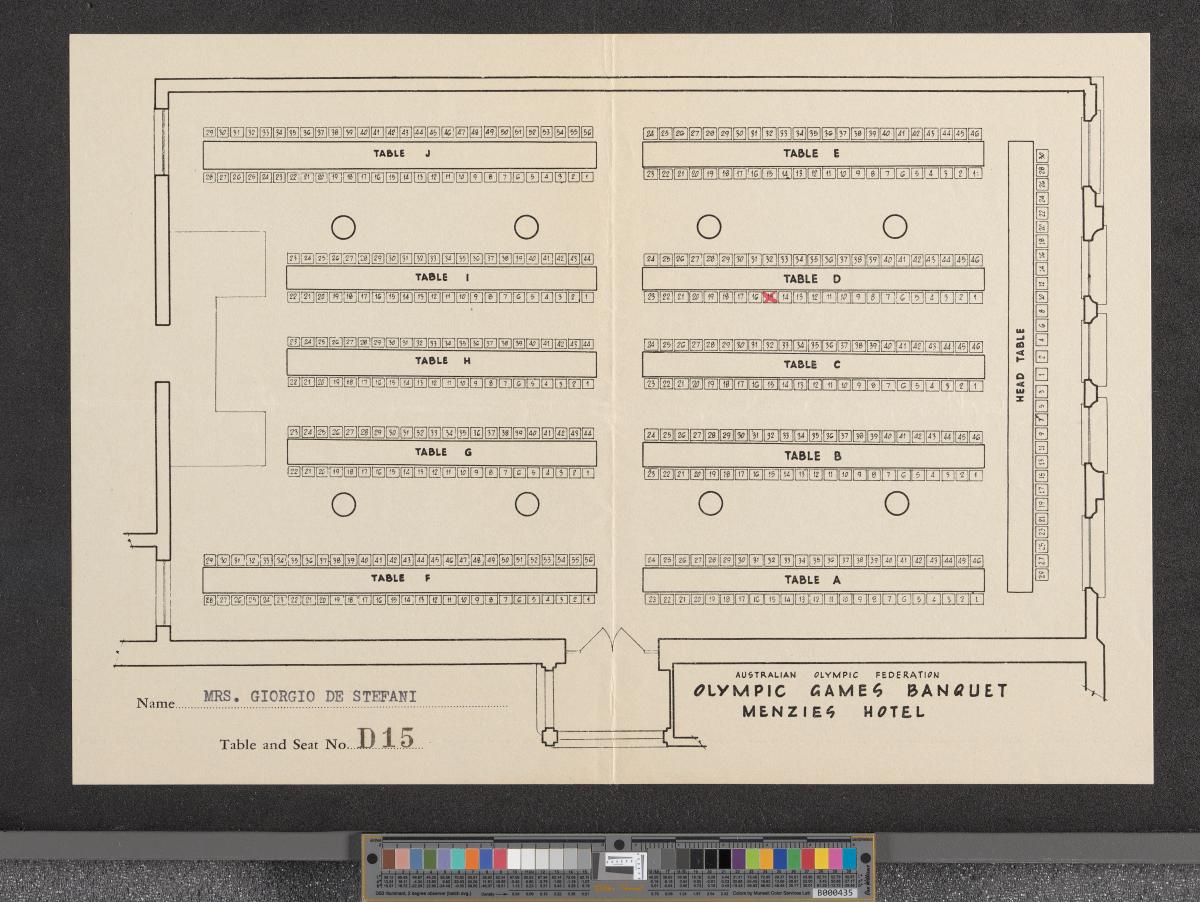Click seat 1 at Table D
This screenshot has width=1200, height=902.
pyautogui.click(x=975, y=297)
